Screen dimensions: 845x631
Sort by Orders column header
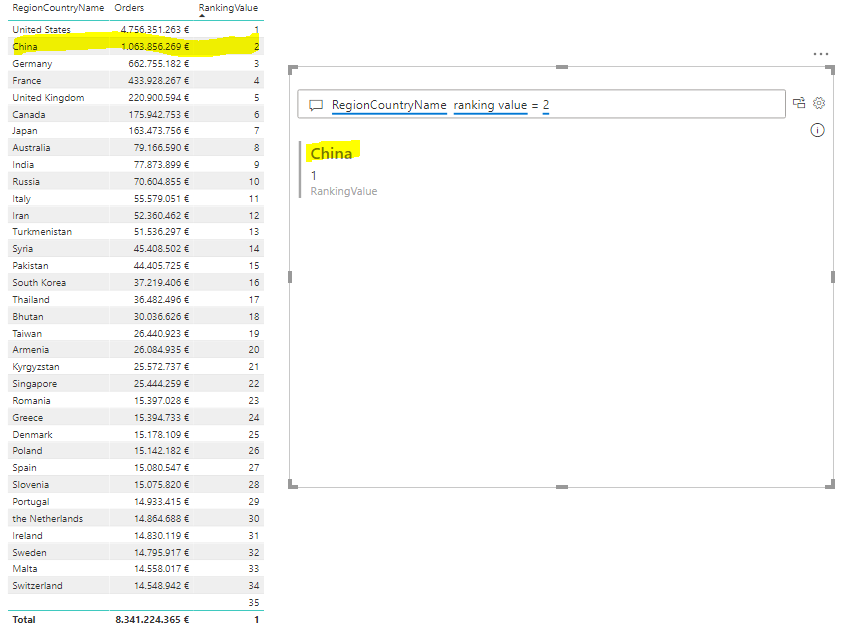pos(129,8)
